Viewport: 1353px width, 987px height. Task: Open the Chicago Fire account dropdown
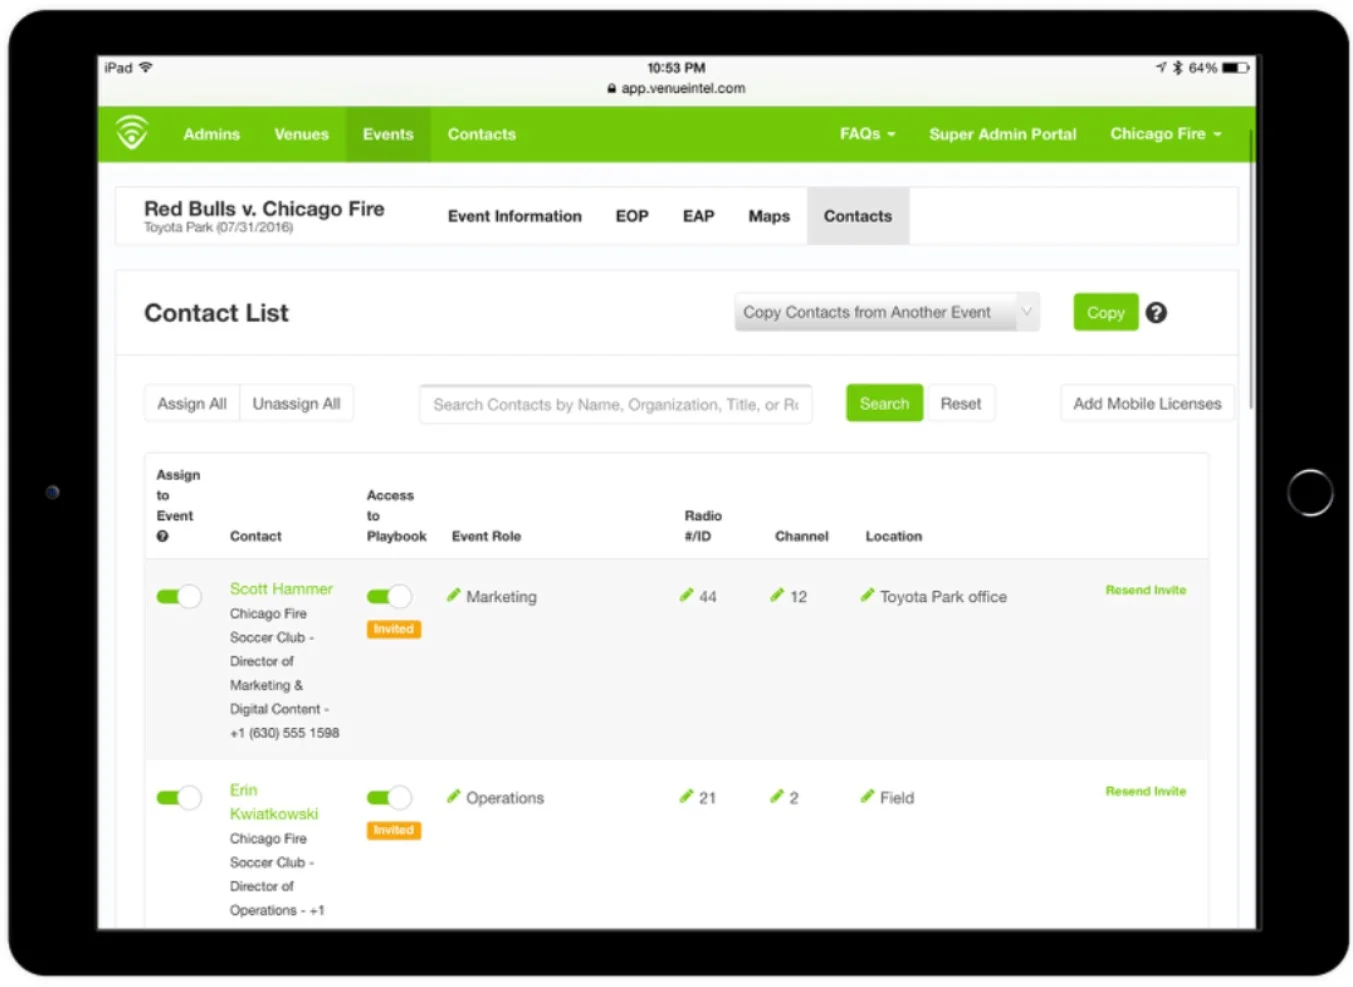[x=1166, y=134]
